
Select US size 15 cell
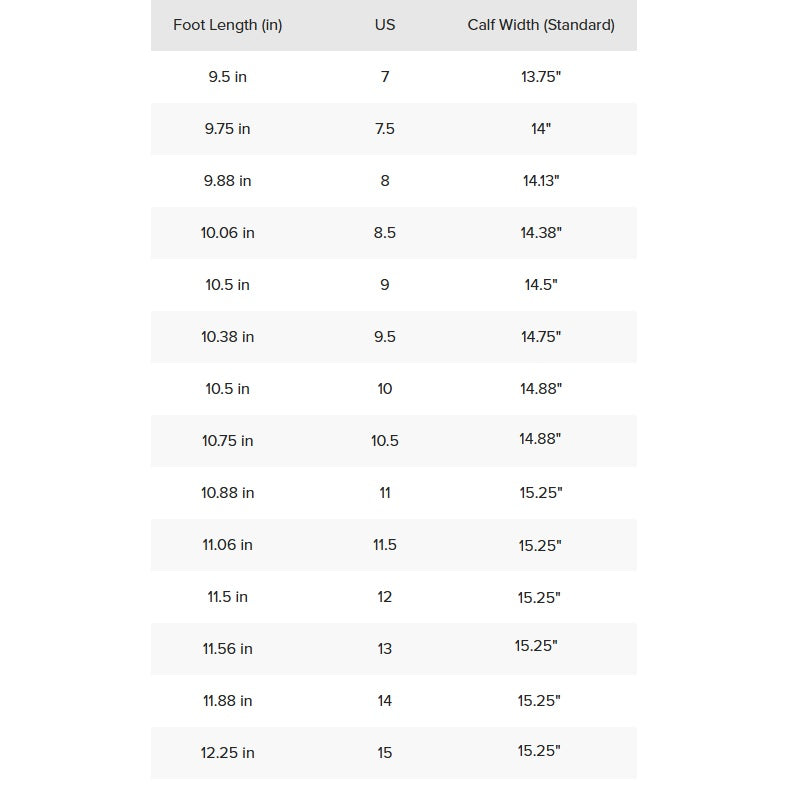click(x=384, y=753)
